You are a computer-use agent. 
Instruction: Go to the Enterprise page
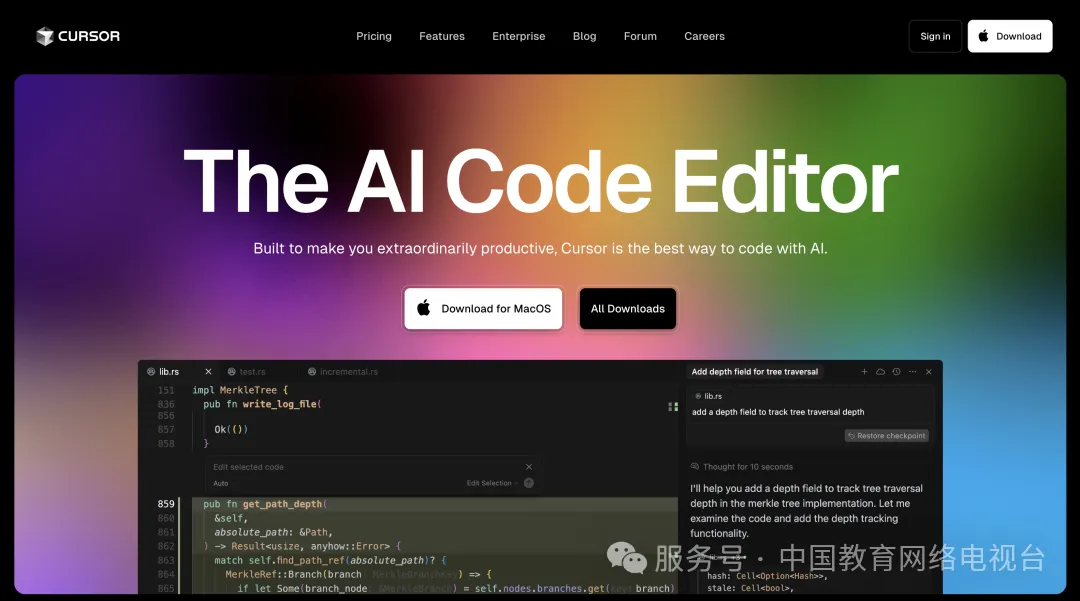(519, 36)
